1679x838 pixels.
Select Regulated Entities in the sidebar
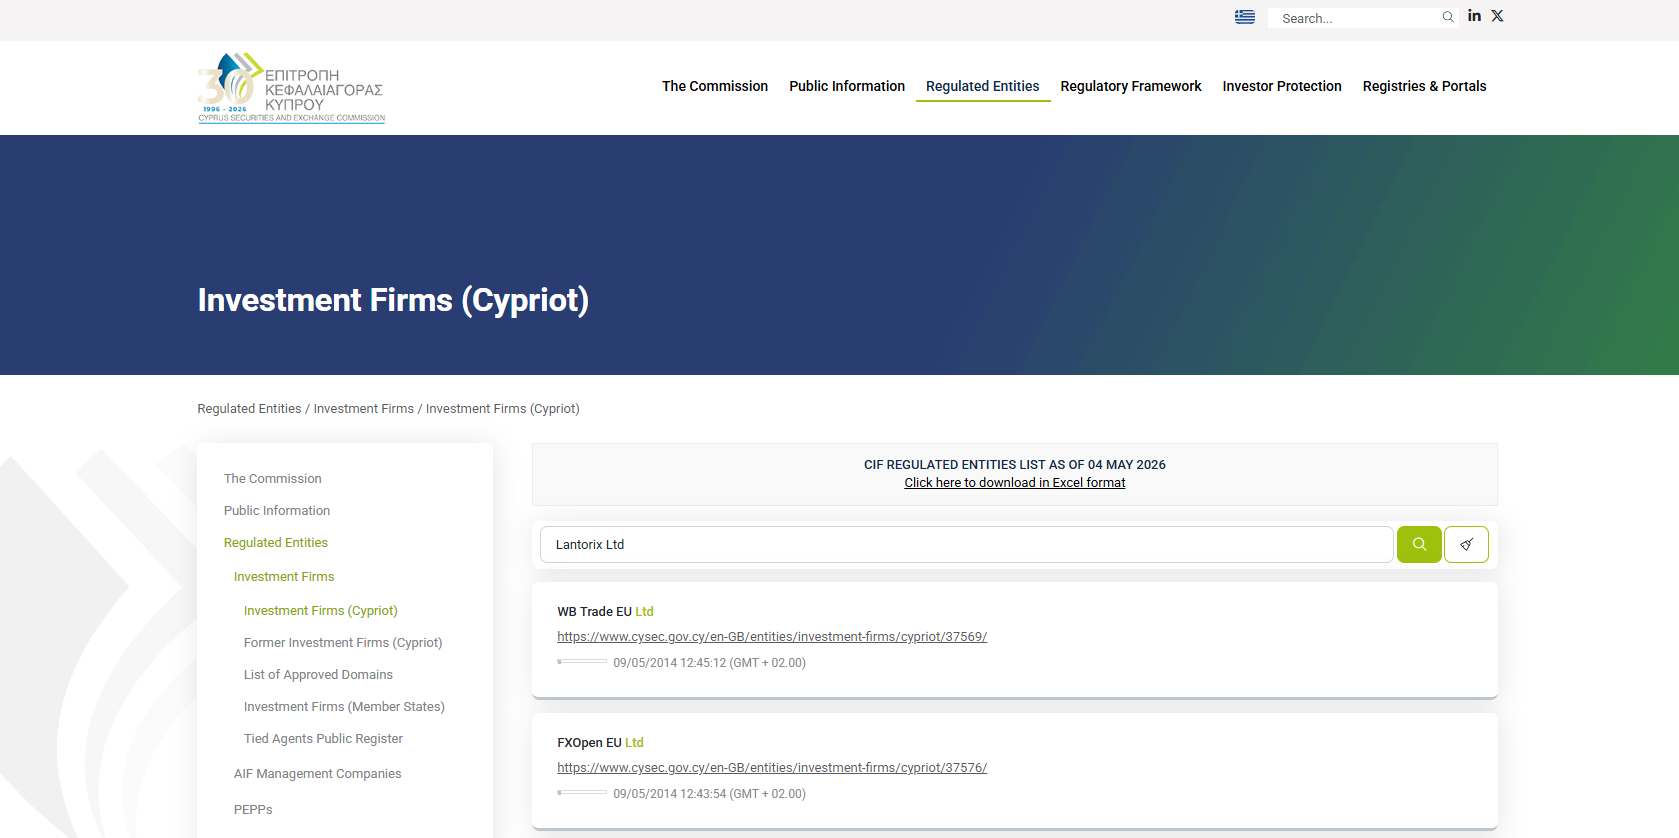(276, 543)
